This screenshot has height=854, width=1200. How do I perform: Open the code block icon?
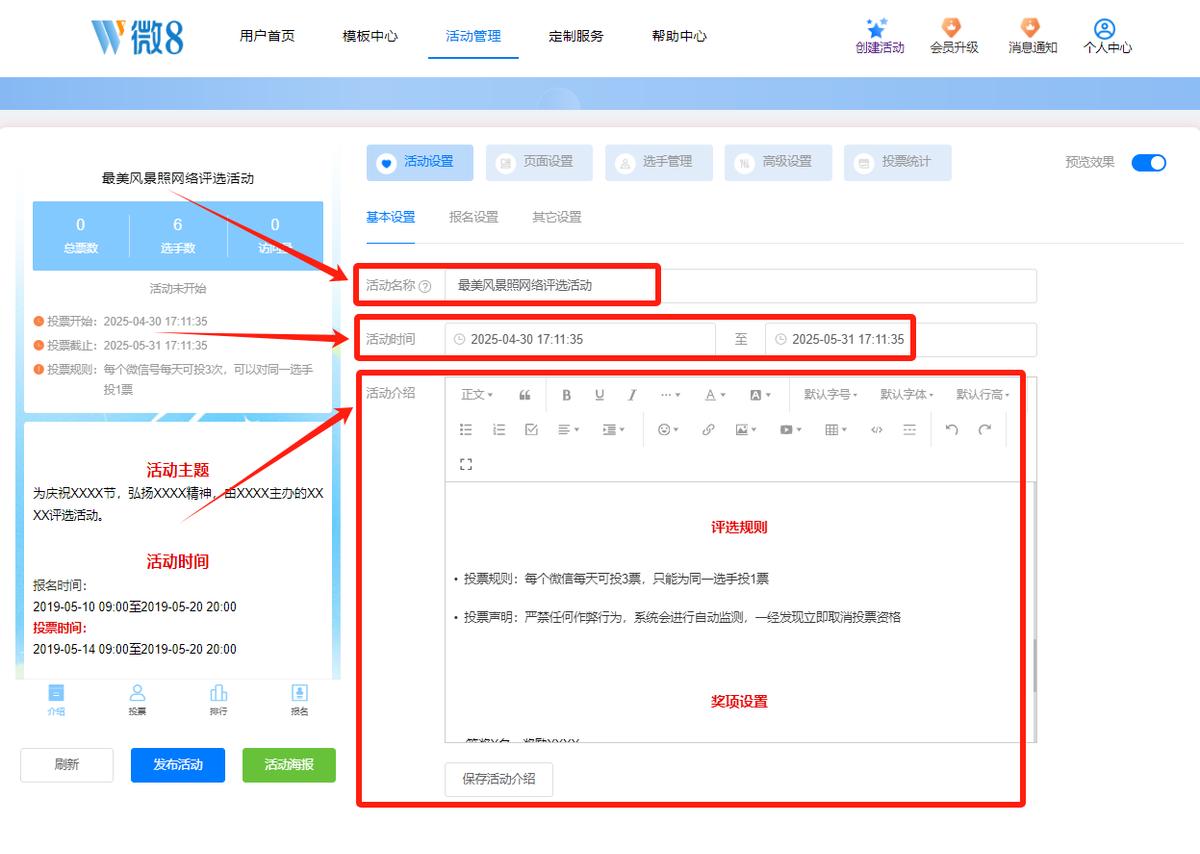(877, 429)
